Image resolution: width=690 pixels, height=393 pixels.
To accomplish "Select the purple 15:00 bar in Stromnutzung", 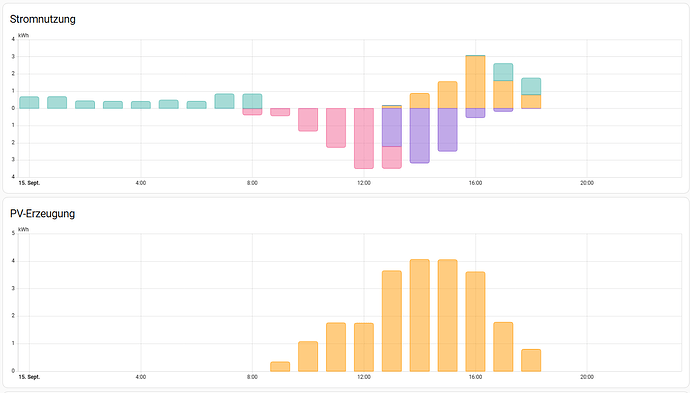I will (x=448, y=130).
